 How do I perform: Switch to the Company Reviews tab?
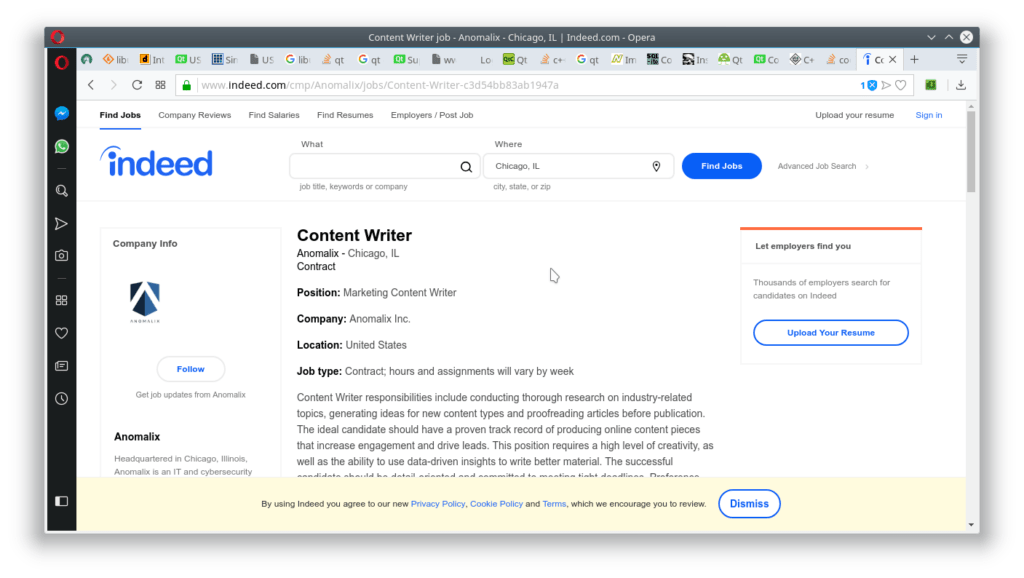(x=194, y=115)
